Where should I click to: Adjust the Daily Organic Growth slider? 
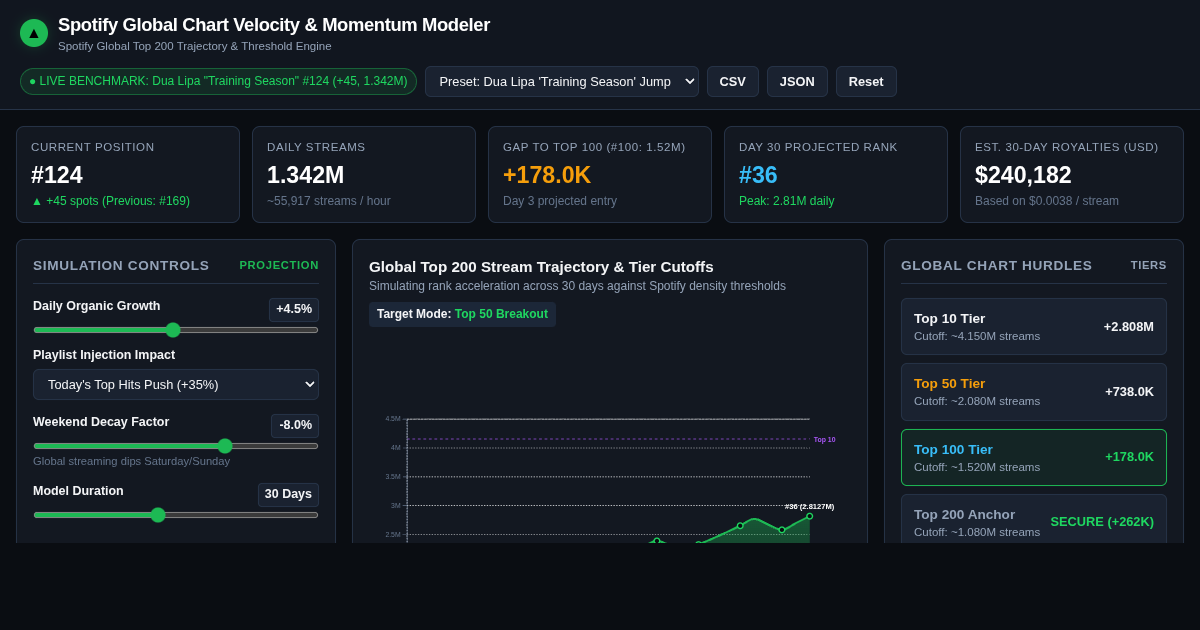coord(176,330)
